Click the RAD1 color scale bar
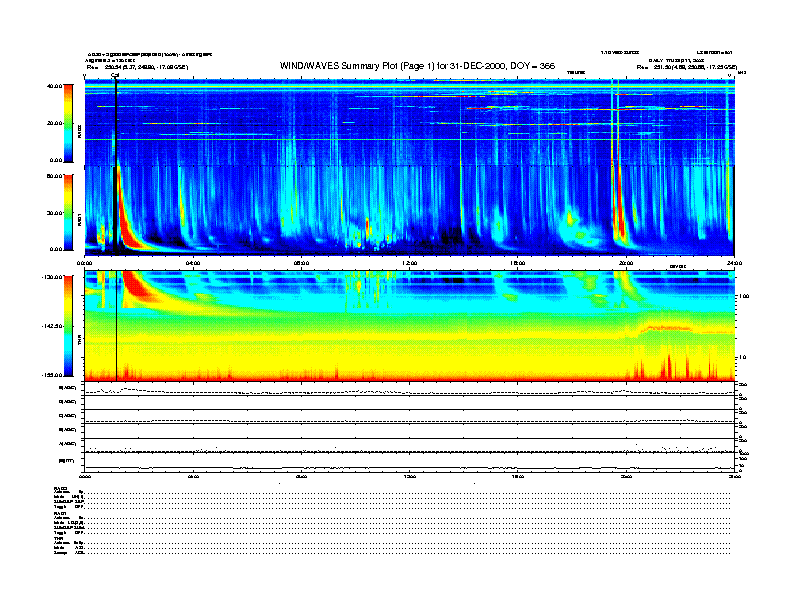 click(68, 212)
